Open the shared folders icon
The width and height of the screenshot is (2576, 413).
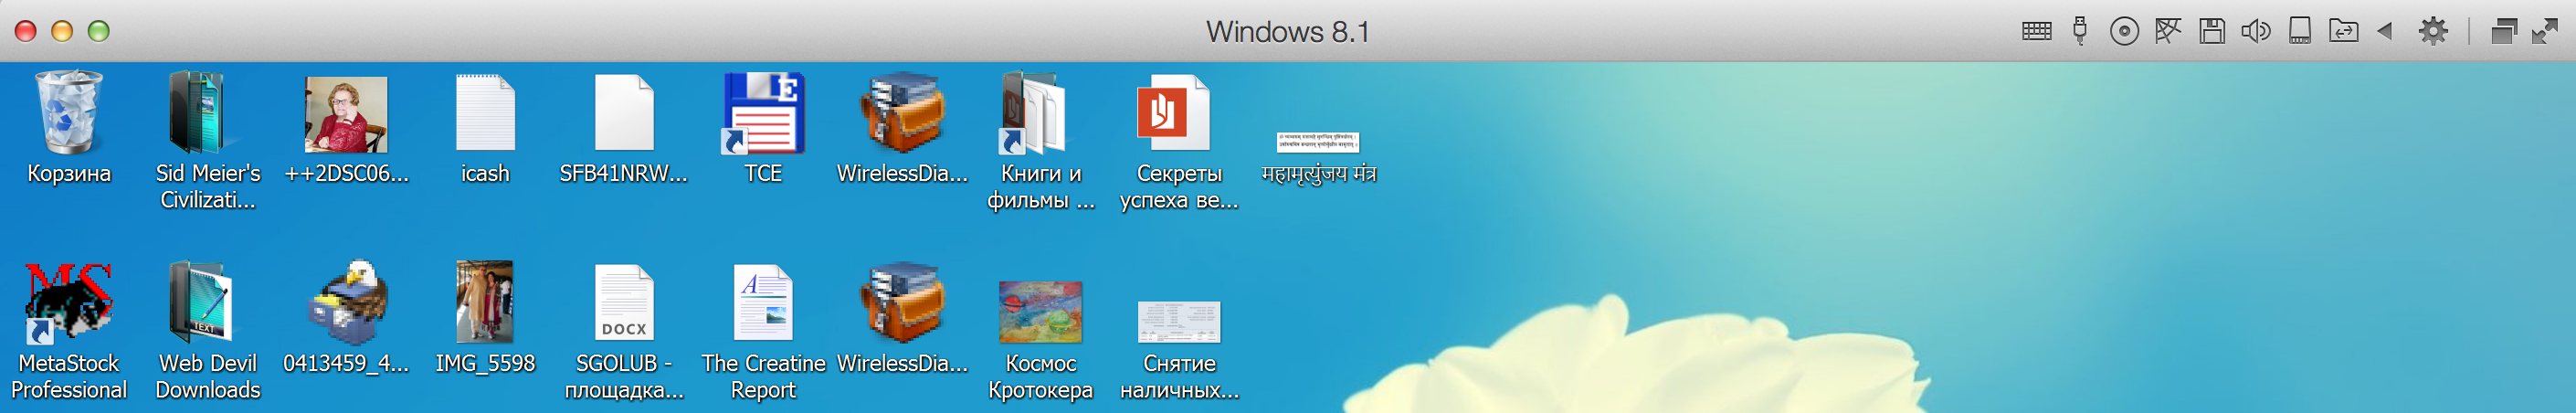pos(2344,31)
